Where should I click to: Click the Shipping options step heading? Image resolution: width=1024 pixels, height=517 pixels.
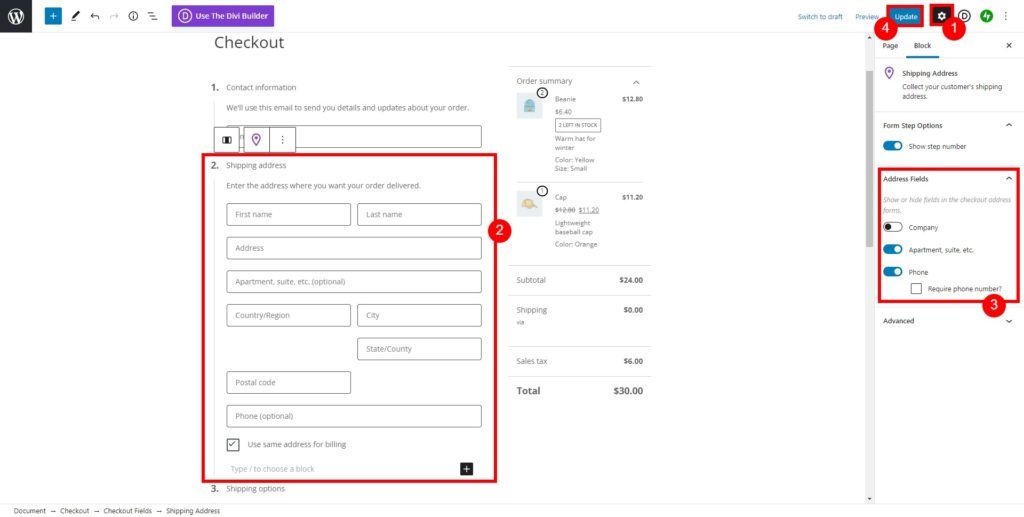[255, 488]
